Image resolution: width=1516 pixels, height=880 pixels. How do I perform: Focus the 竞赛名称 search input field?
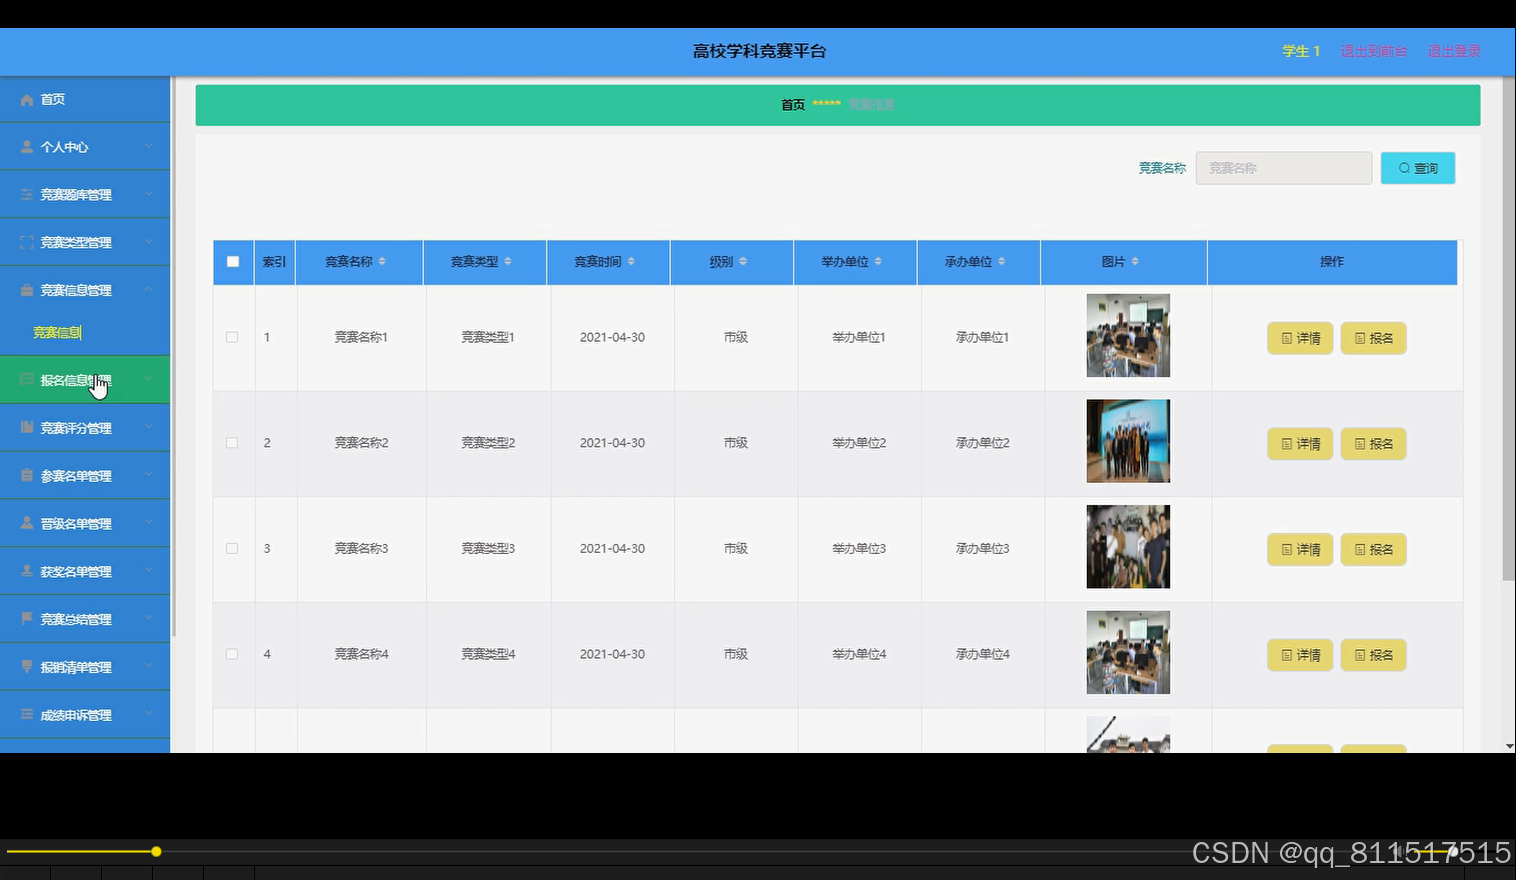pyautogui.click(x=1284, y=168)
